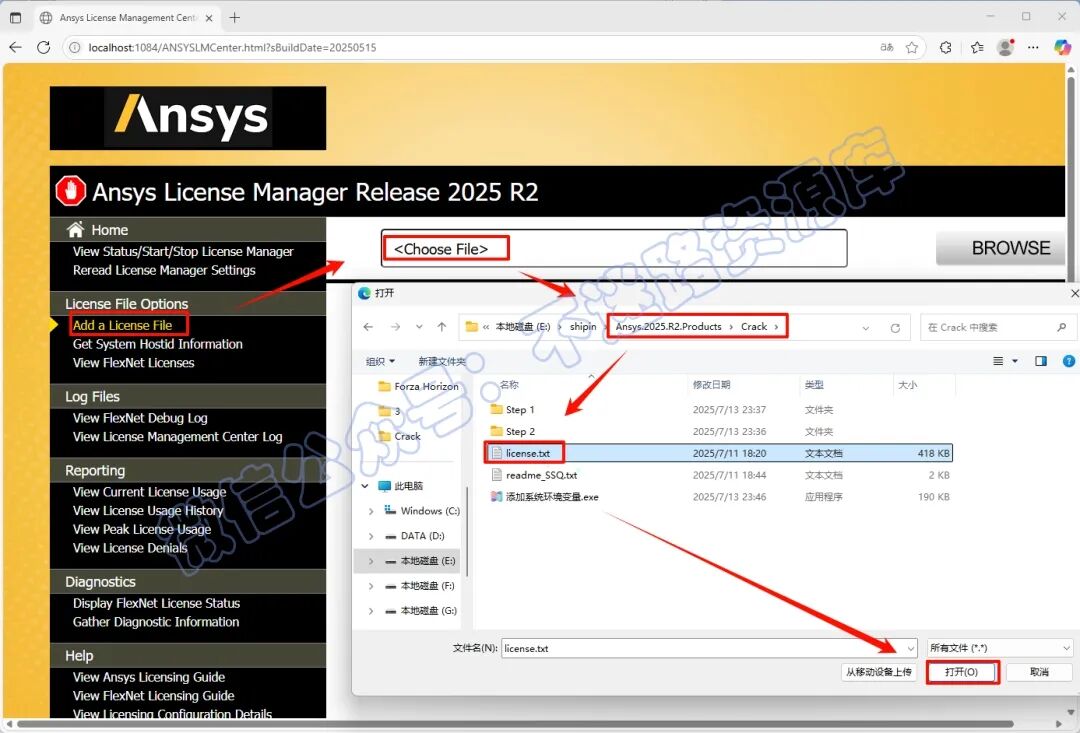The width and height of the screenshot is (1080, 733).
Task: Click the red stop status icon
Action: coord(70,191)
